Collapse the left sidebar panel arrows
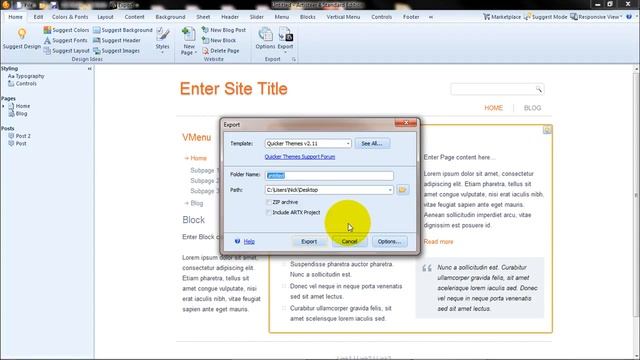Viewport: 640px width, 360px height. (89, 69)
